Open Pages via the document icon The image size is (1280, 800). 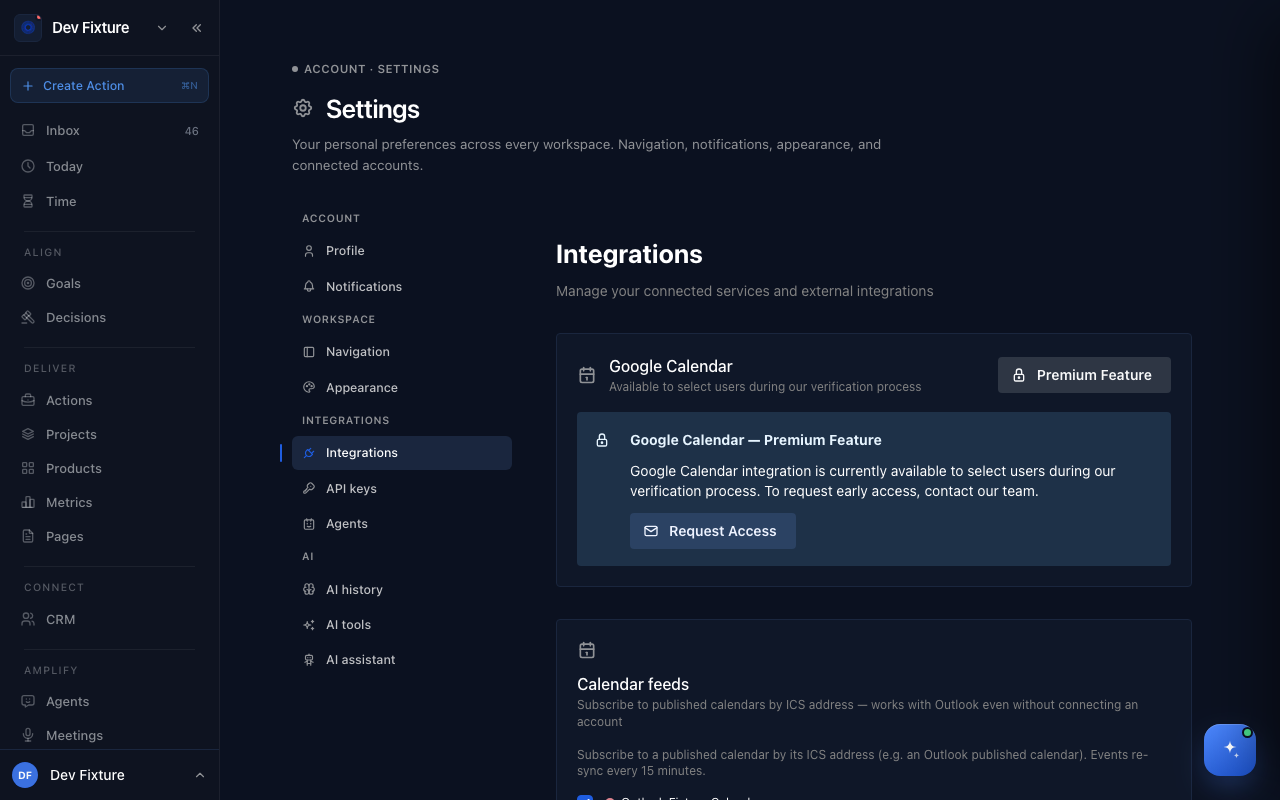pos(28,536)
